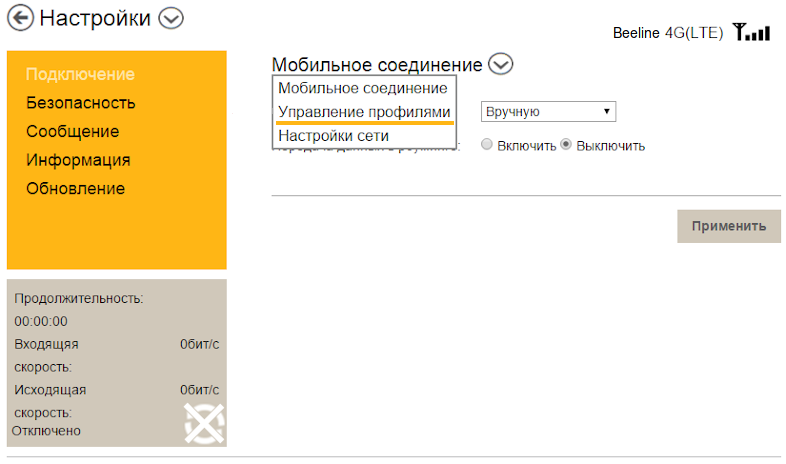Select the Выключить radio button
Screen dimensions: 786x464
[566, 145]
